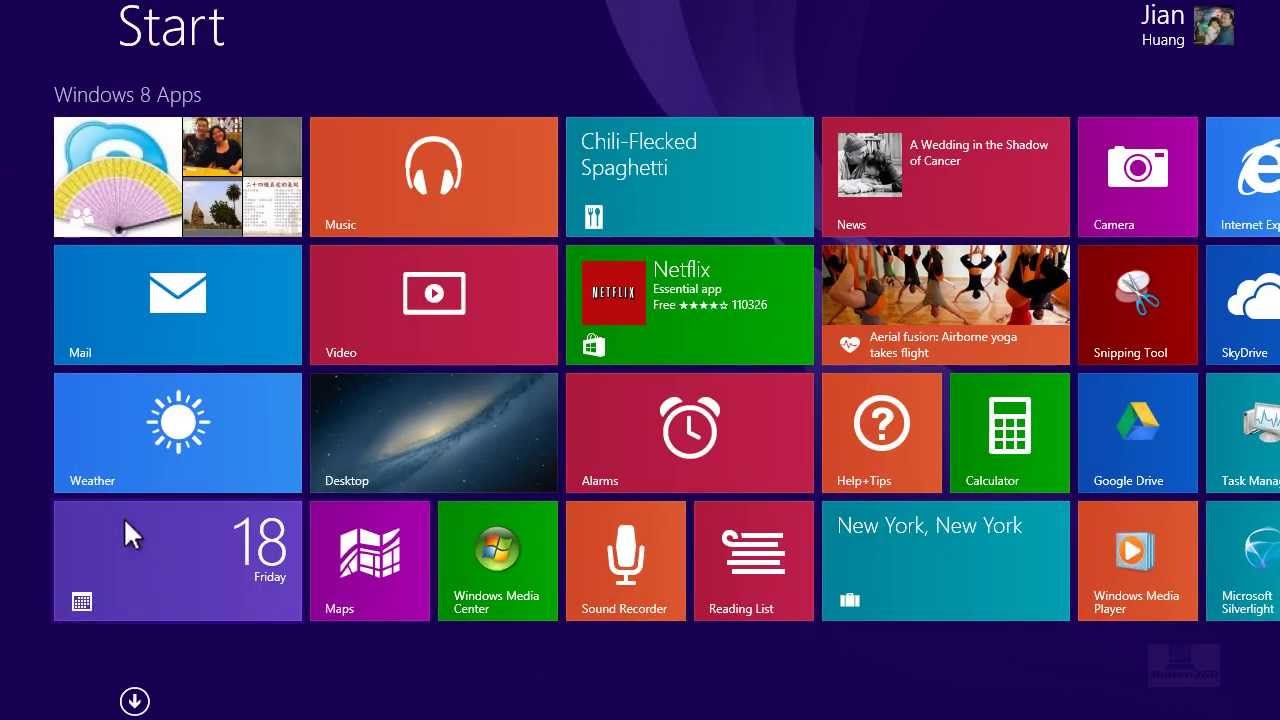The image size is (1280, 720).
Task: Click the Start heading text
Action: coord(171,26)
